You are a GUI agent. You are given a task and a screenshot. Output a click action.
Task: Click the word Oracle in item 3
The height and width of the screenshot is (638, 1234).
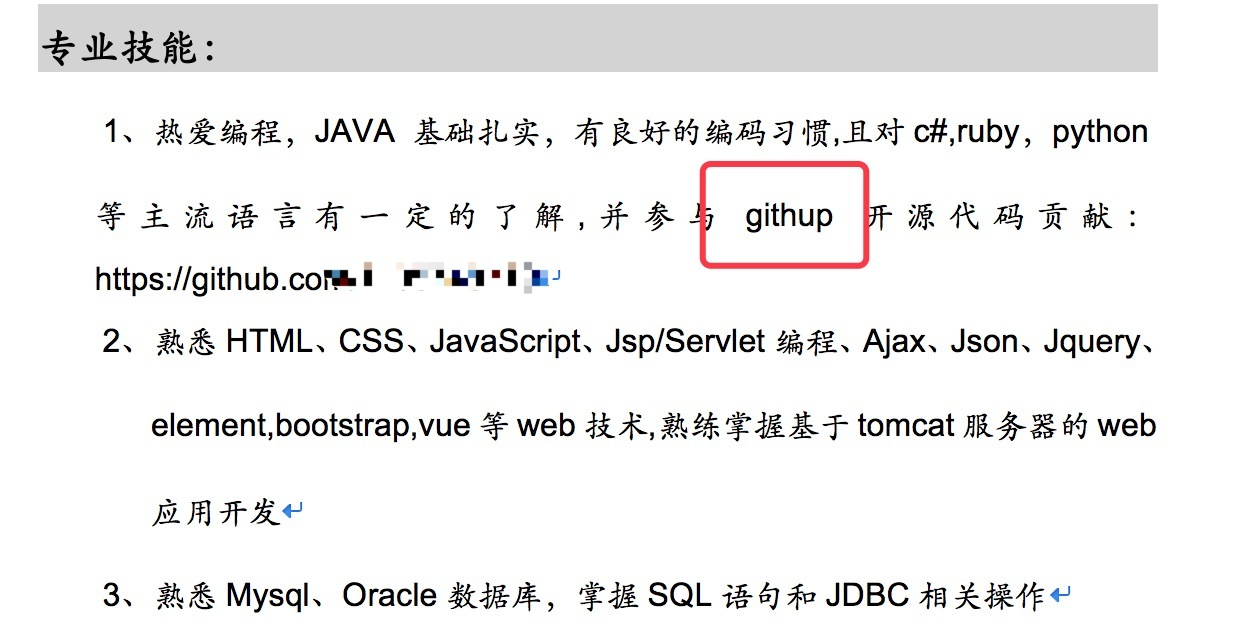coord(389,596)
